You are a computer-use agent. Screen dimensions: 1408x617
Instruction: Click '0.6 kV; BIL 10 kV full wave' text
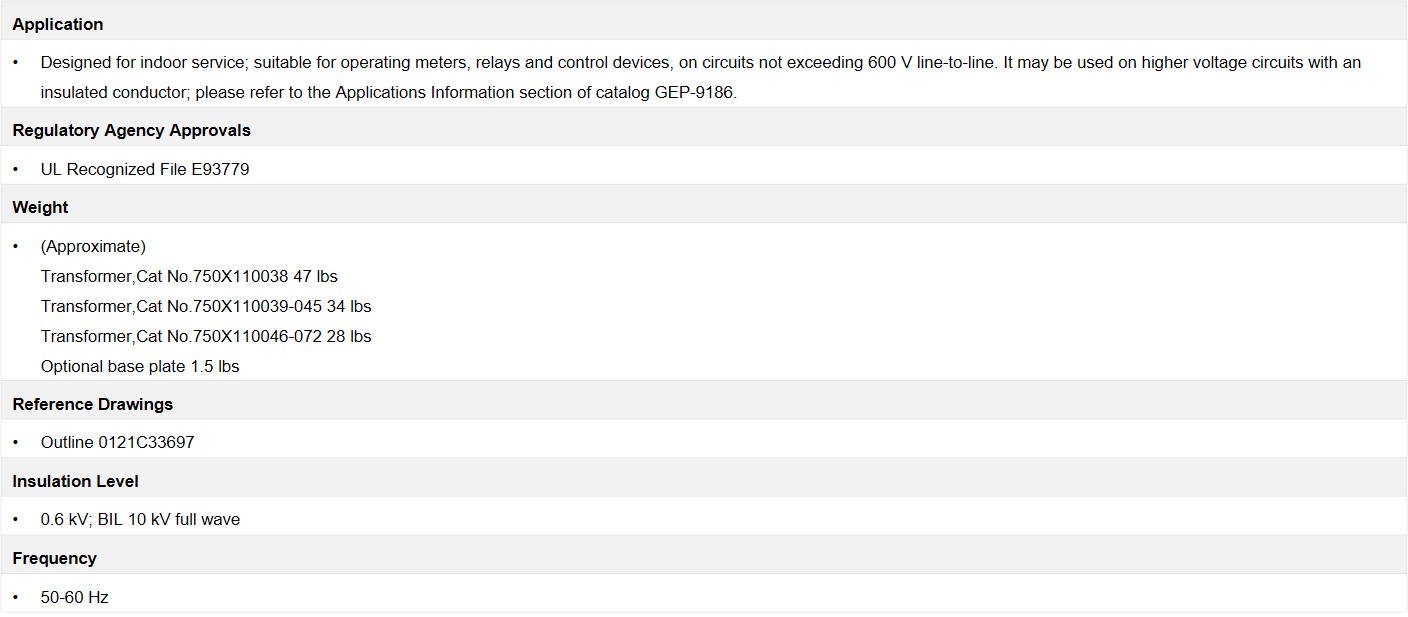click(x=140, y=519)
